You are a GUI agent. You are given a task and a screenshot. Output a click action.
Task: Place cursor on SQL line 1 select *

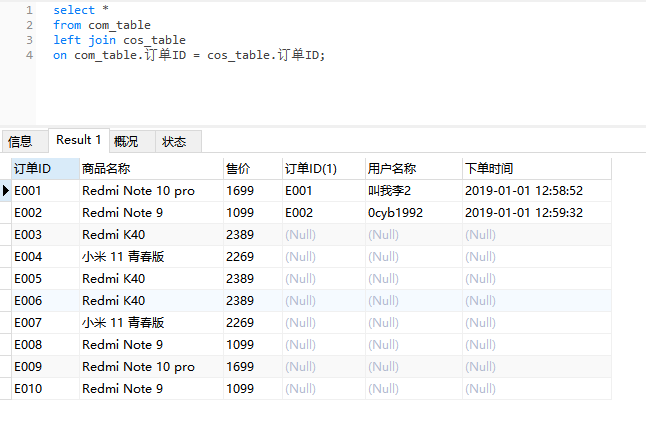[81, 10]
